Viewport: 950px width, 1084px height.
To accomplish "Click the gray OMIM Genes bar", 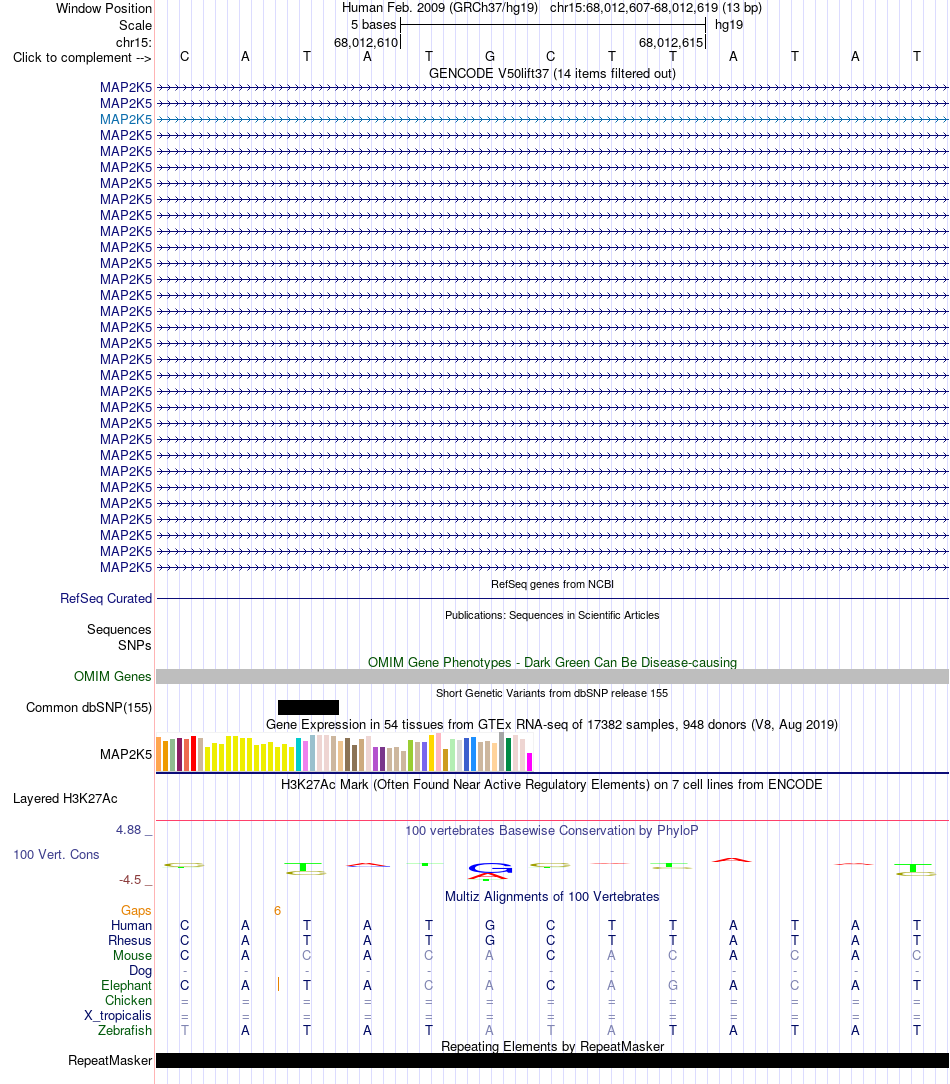I will tap(552, 677).
